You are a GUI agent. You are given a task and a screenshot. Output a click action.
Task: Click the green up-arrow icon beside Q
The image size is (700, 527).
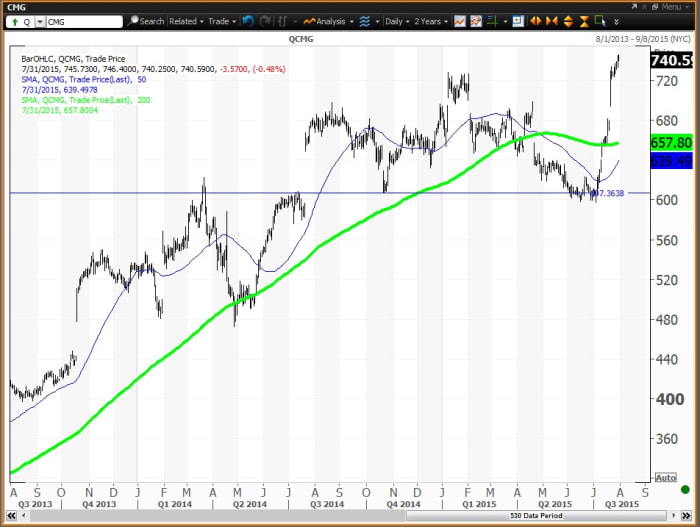point(15,22)
